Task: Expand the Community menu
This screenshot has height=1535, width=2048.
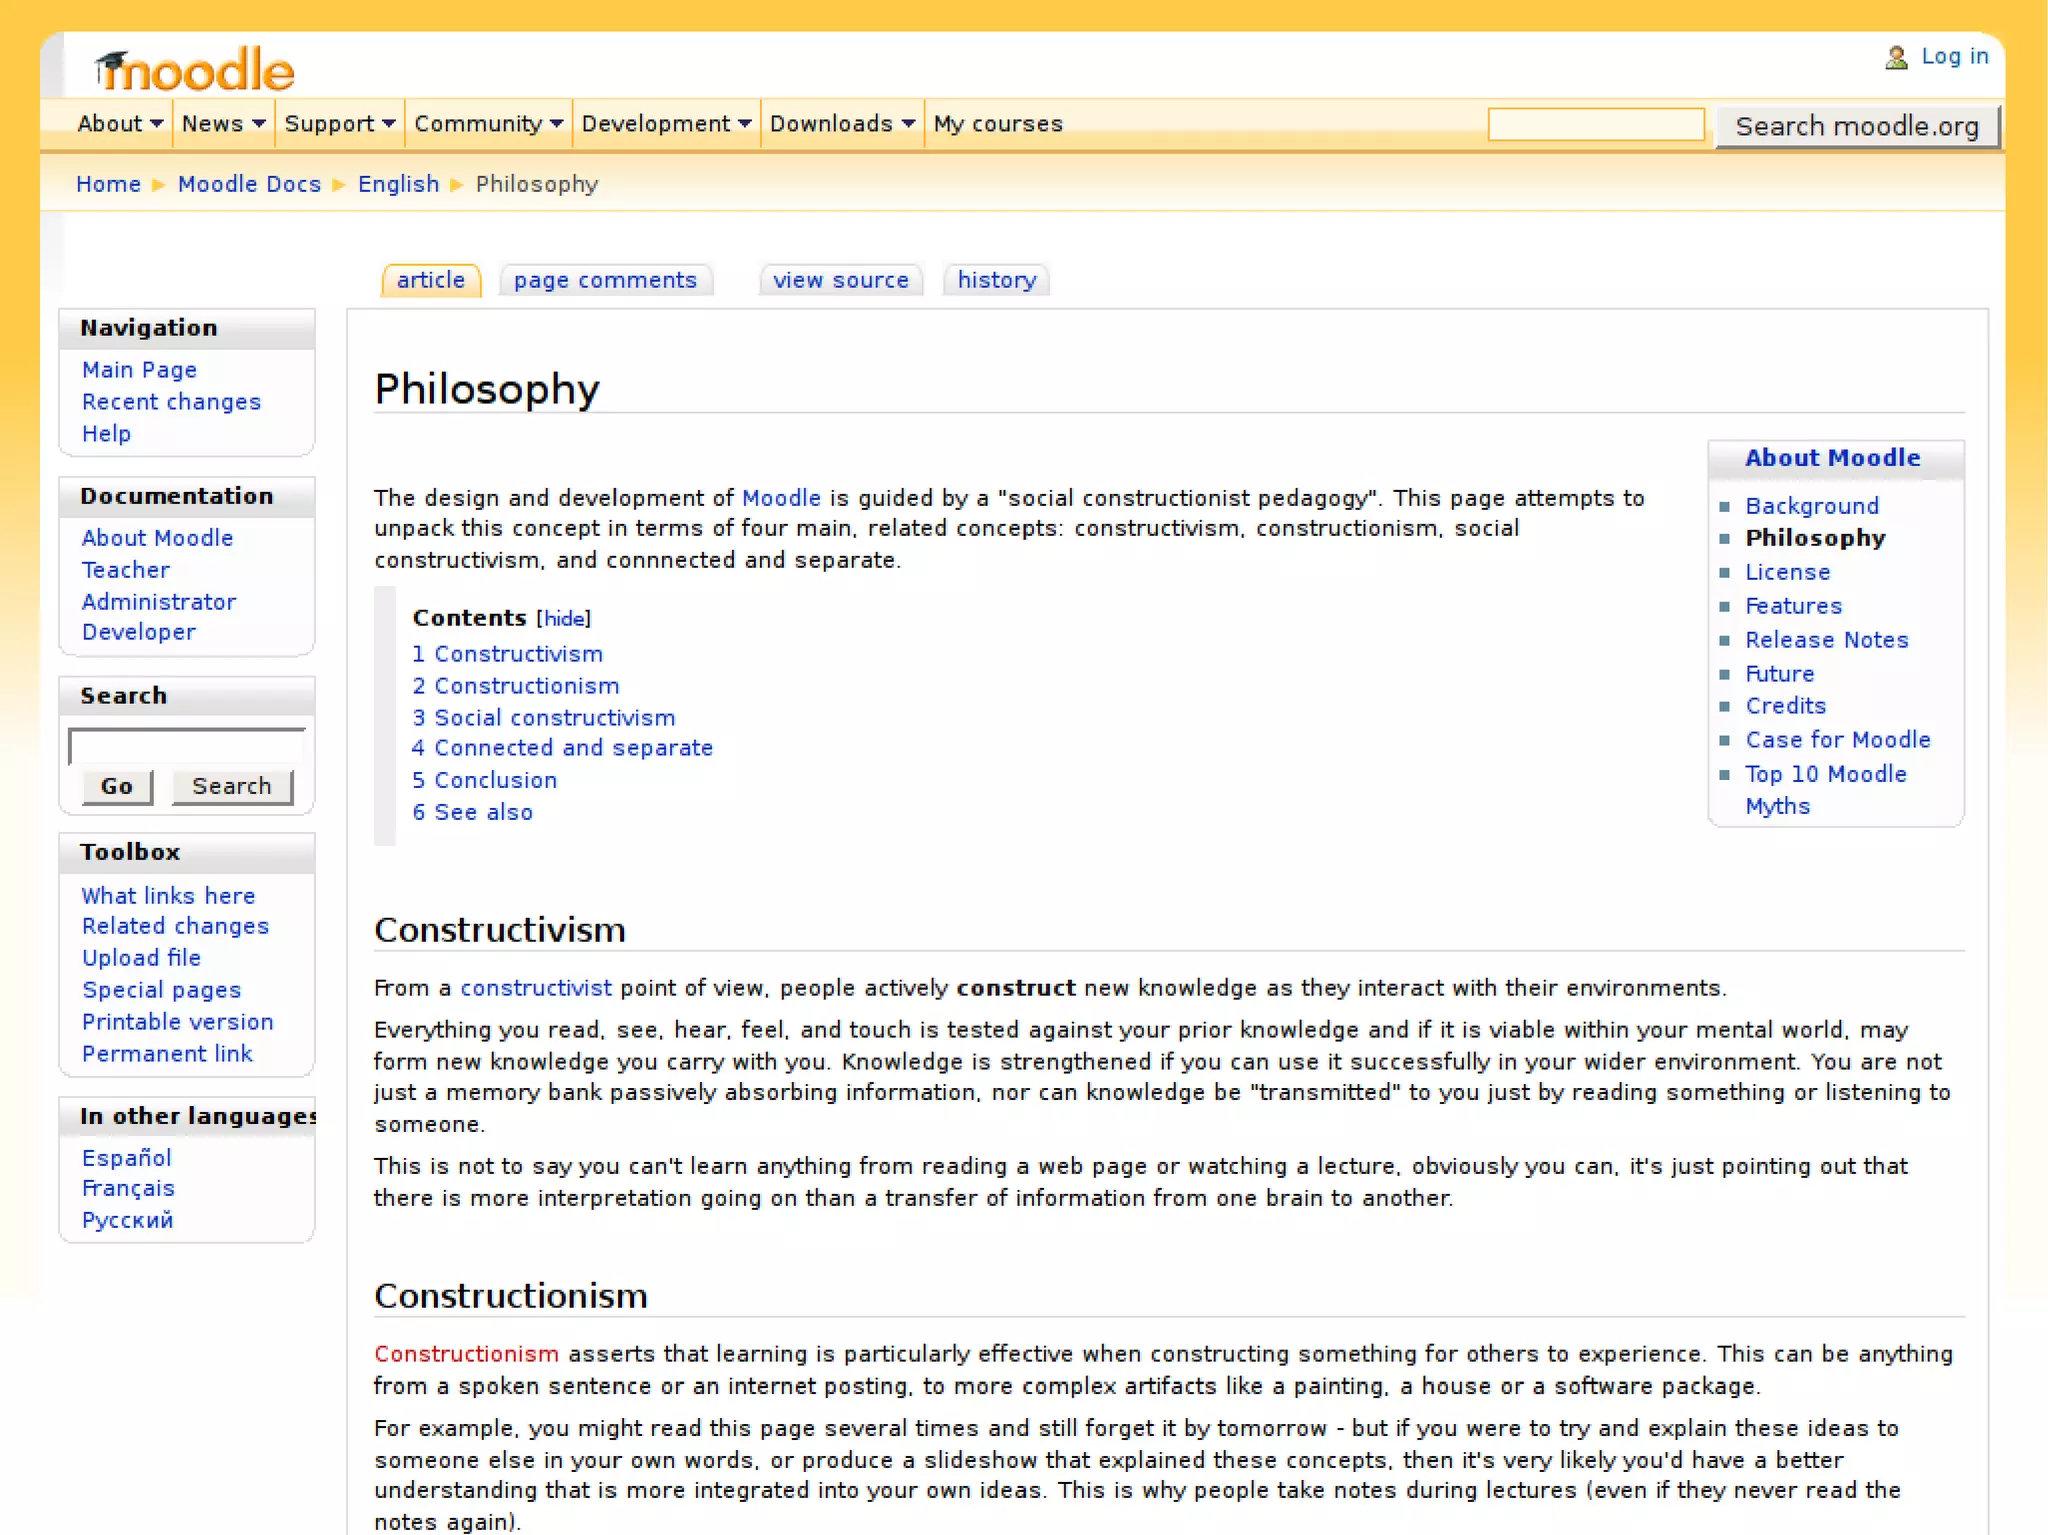Action: pyautogui.click(x=489, y=124)
